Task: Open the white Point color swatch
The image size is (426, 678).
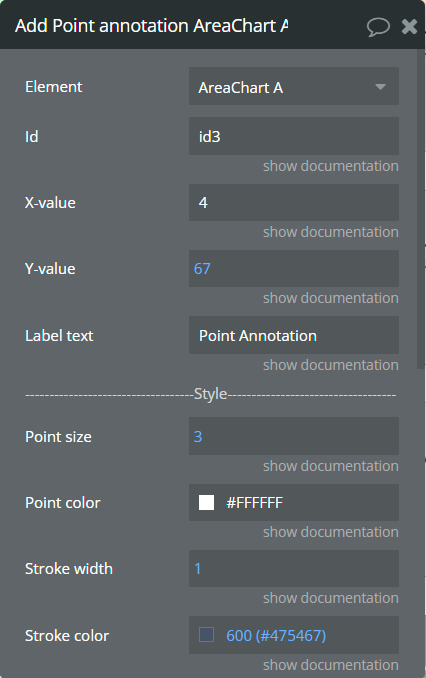Action: coord(206,502)
